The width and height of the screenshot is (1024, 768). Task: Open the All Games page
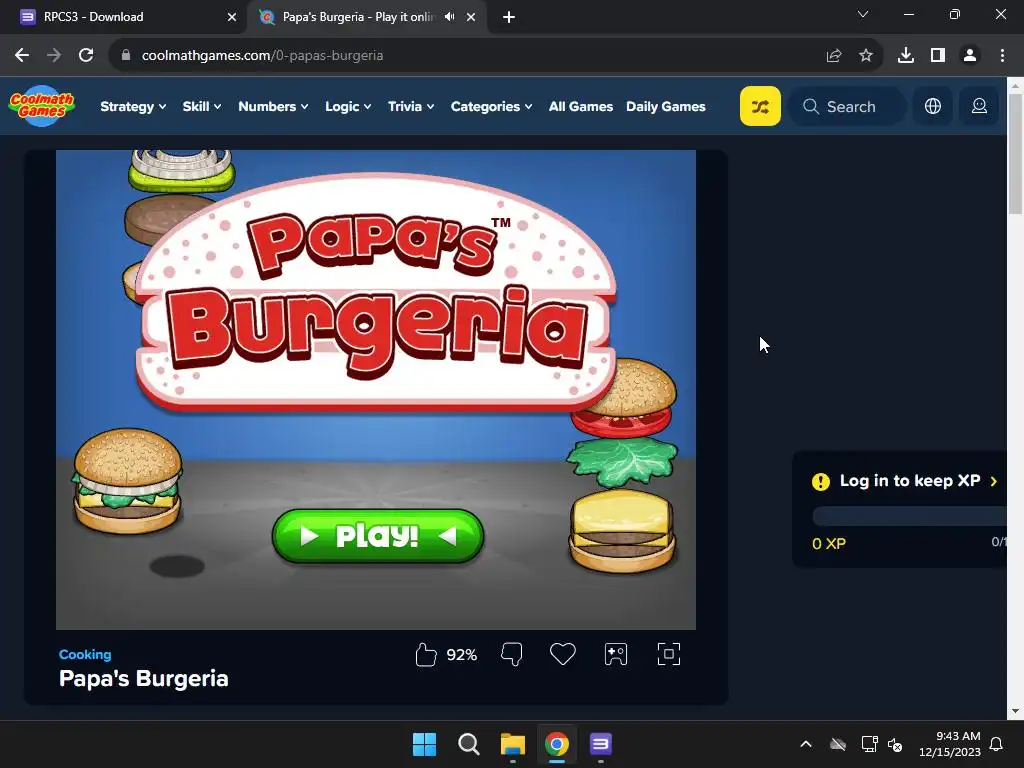pyautogui.click(x=581, y=106)
